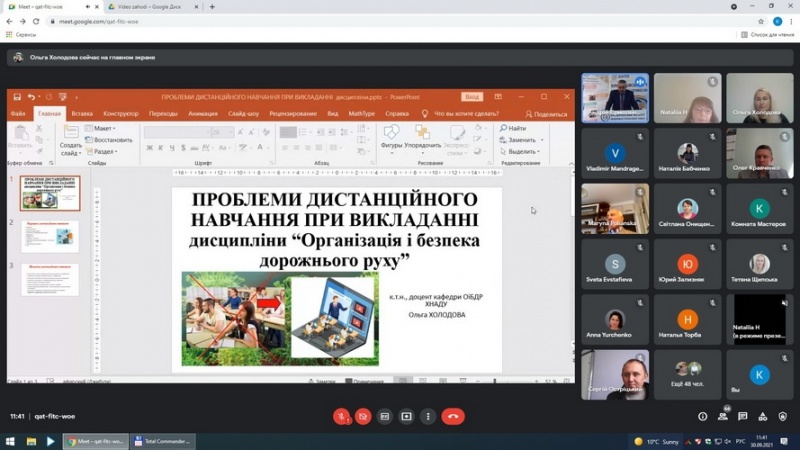800x450 pixels.
Task: Click the Present now screen-share icon
Action: click(407, 416)
